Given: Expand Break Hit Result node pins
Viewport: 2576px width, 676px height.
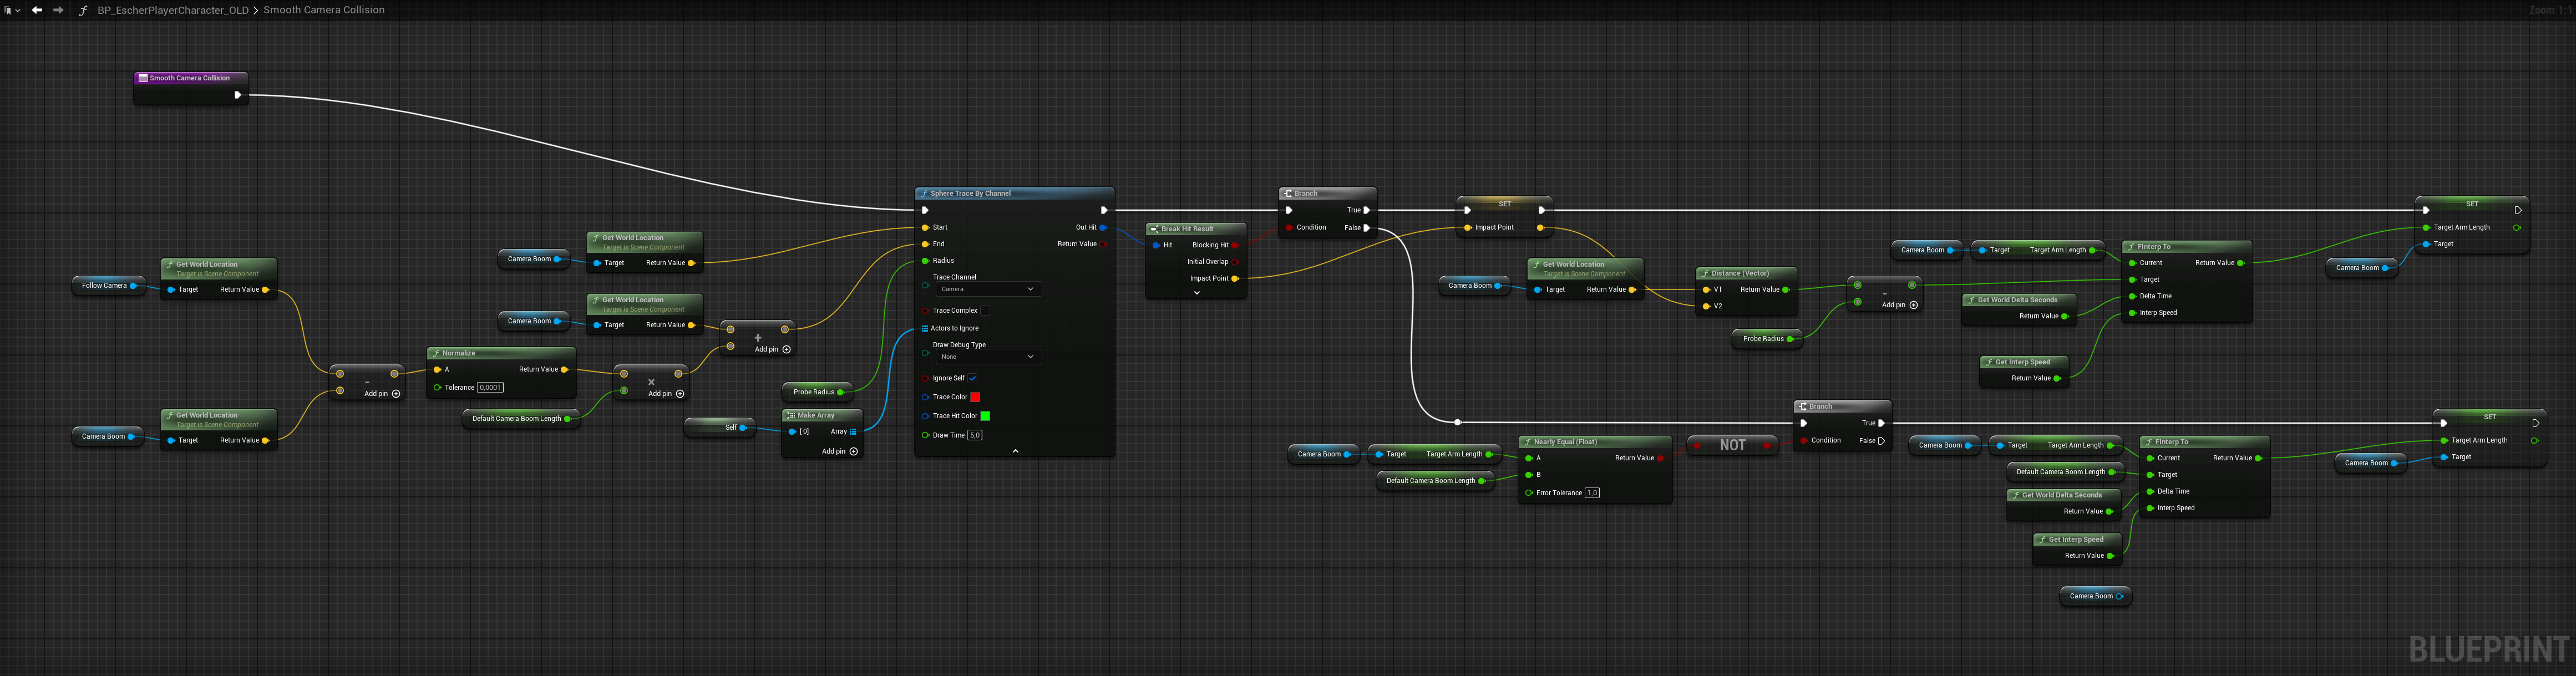Looking at the screenshot, I should 1196,293.
